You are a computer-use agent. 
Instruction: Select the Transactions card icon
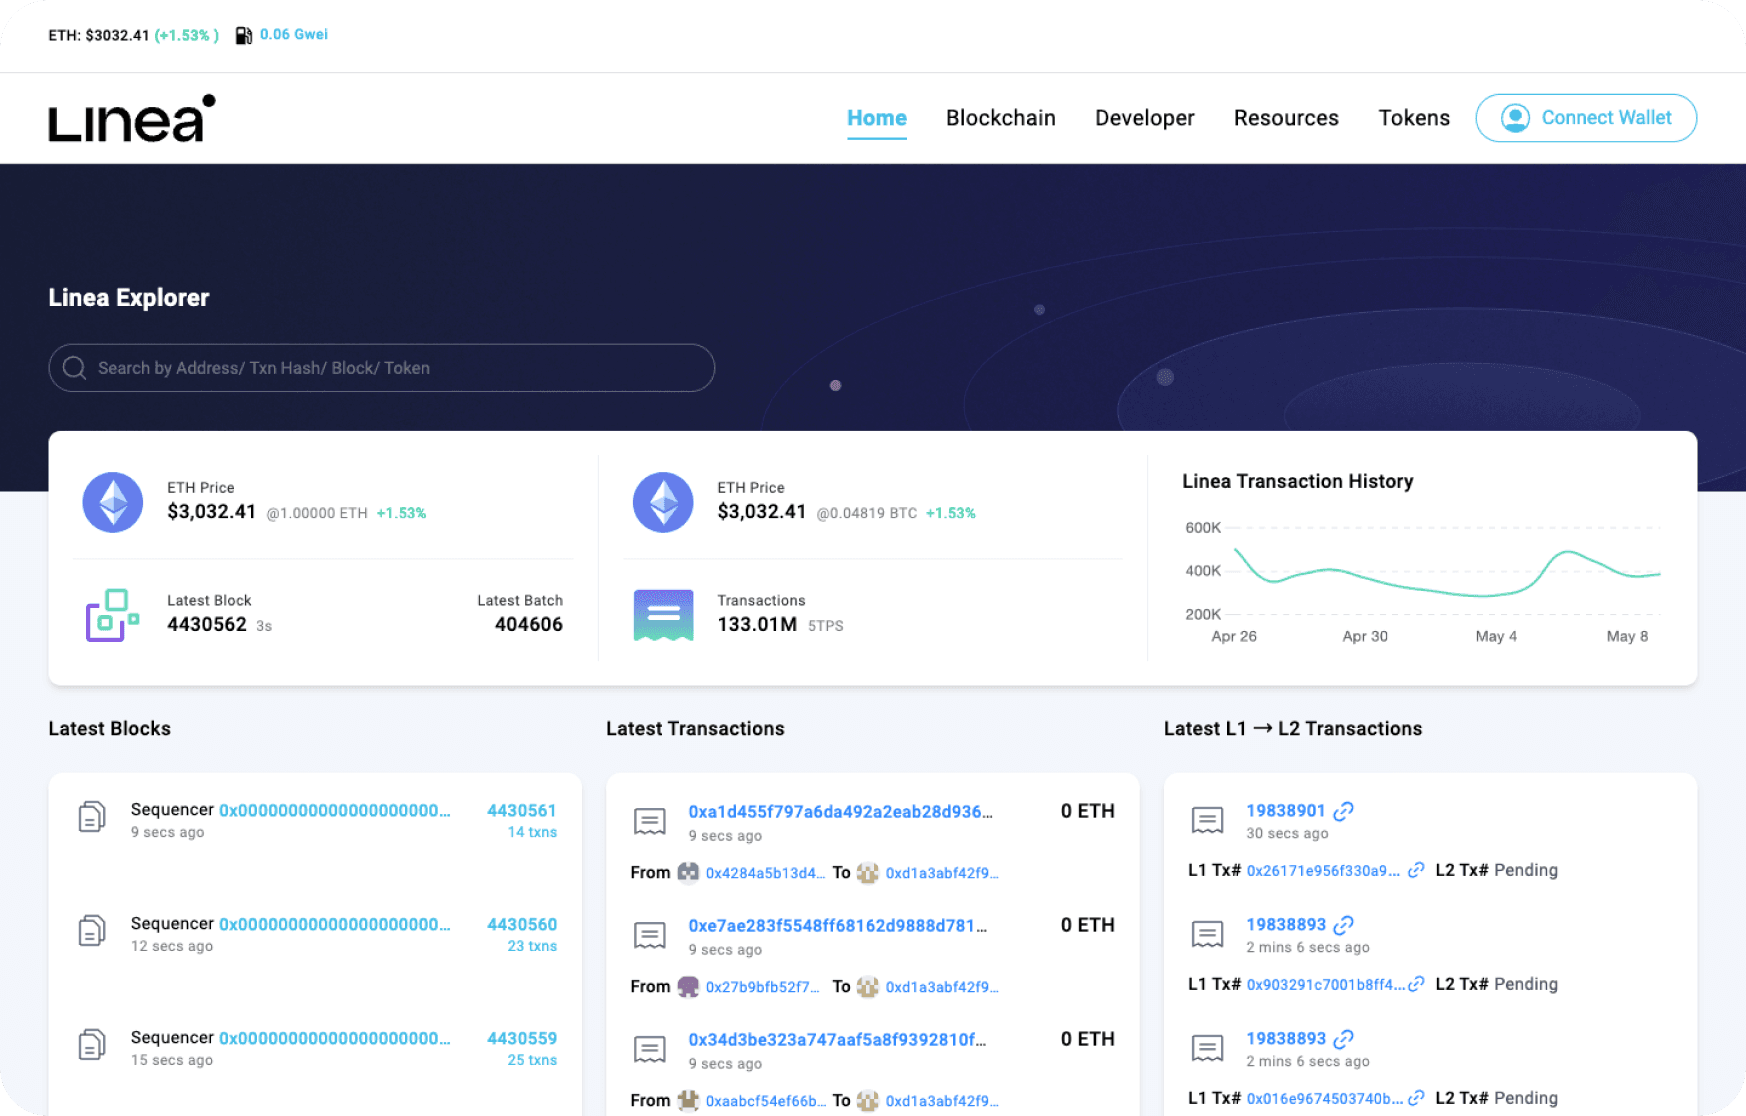pyautogui.click(x=663, y=614)
